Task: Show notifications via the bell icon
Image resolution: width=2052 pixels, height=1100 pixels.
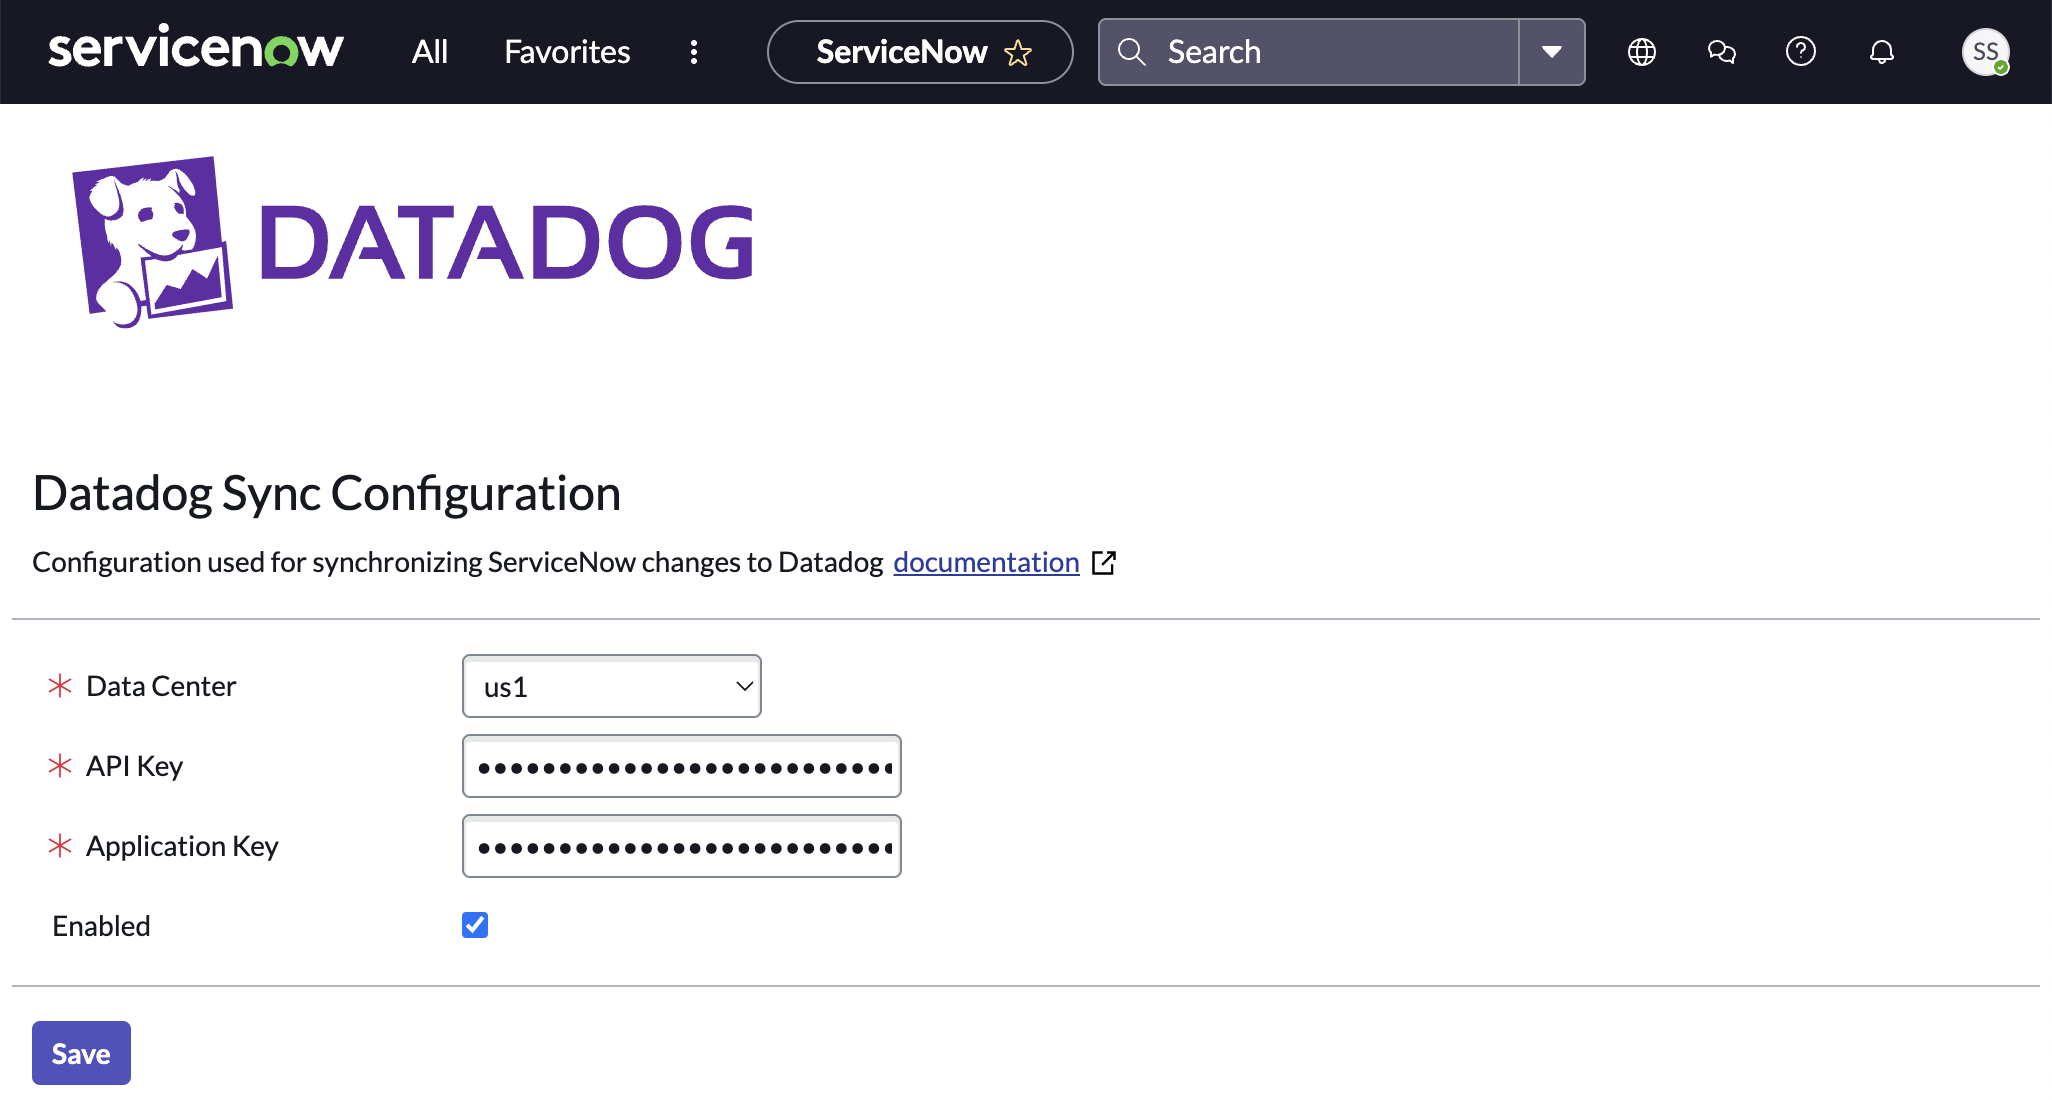Action: coord(1881,52)
